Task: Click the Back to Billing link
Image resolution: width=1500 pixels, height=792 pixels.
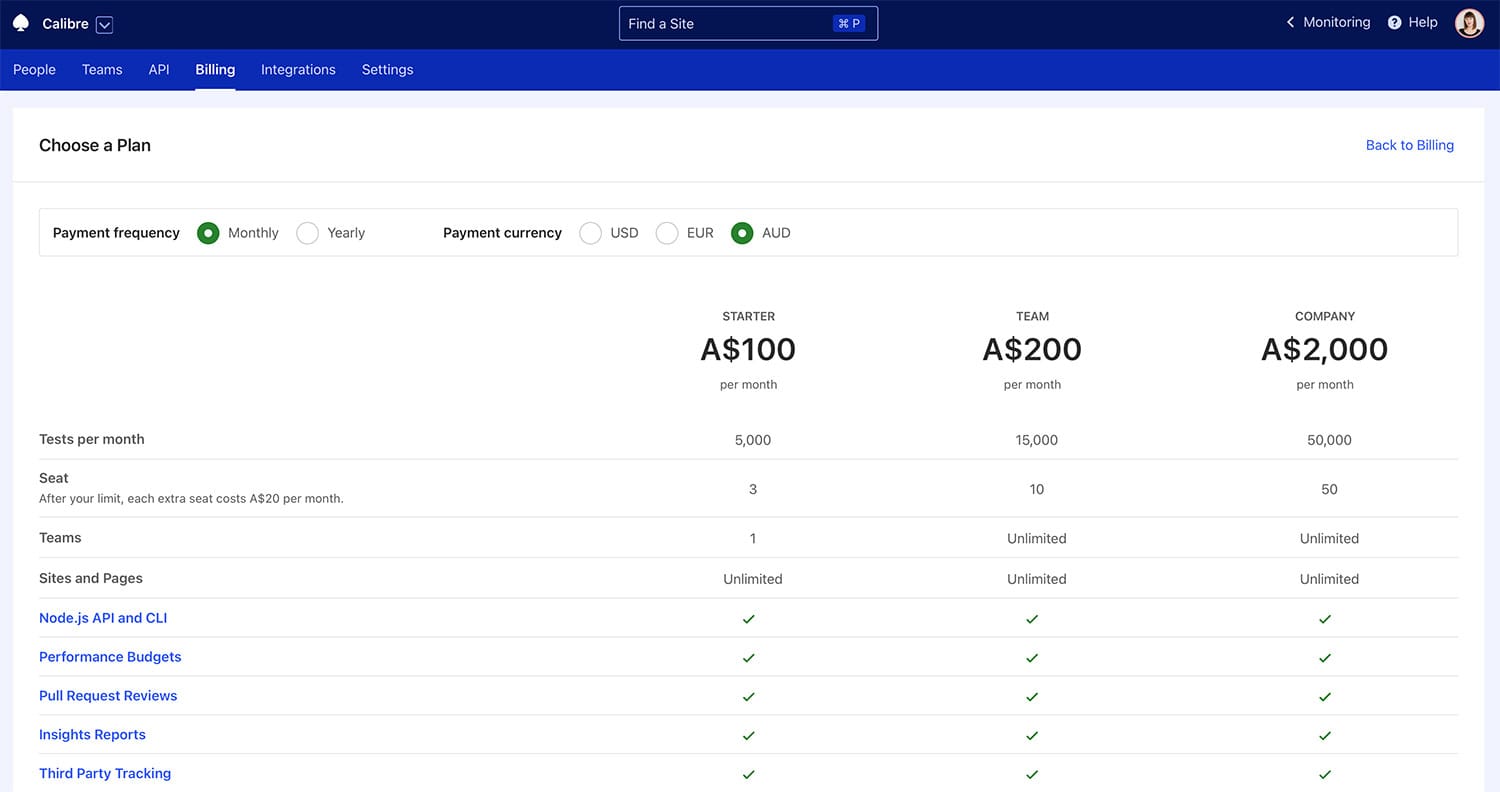Action: tap(1409, 145)
